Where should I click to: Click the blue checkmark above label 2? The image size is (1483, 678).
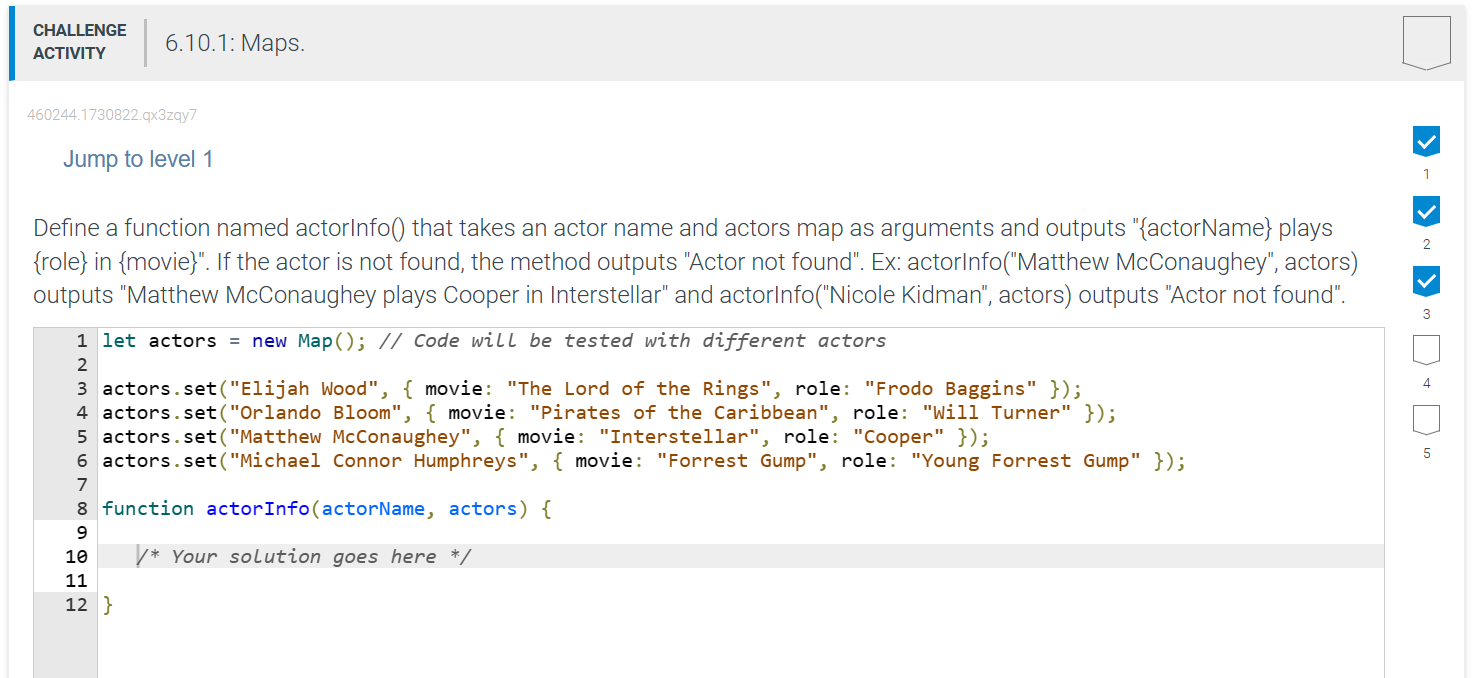click(1425, 210)
